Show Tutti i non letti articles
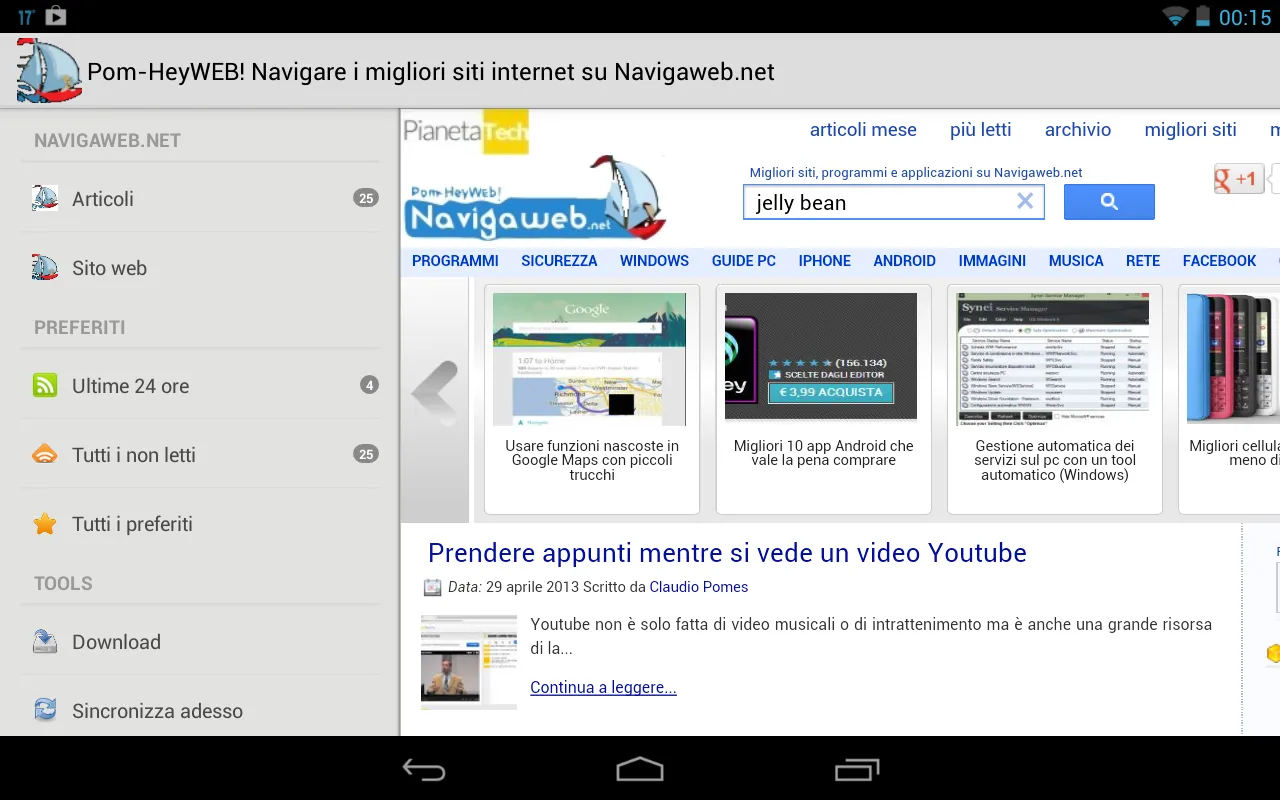The height and width of the screenshot is (800, 1280). pos(200,455)
